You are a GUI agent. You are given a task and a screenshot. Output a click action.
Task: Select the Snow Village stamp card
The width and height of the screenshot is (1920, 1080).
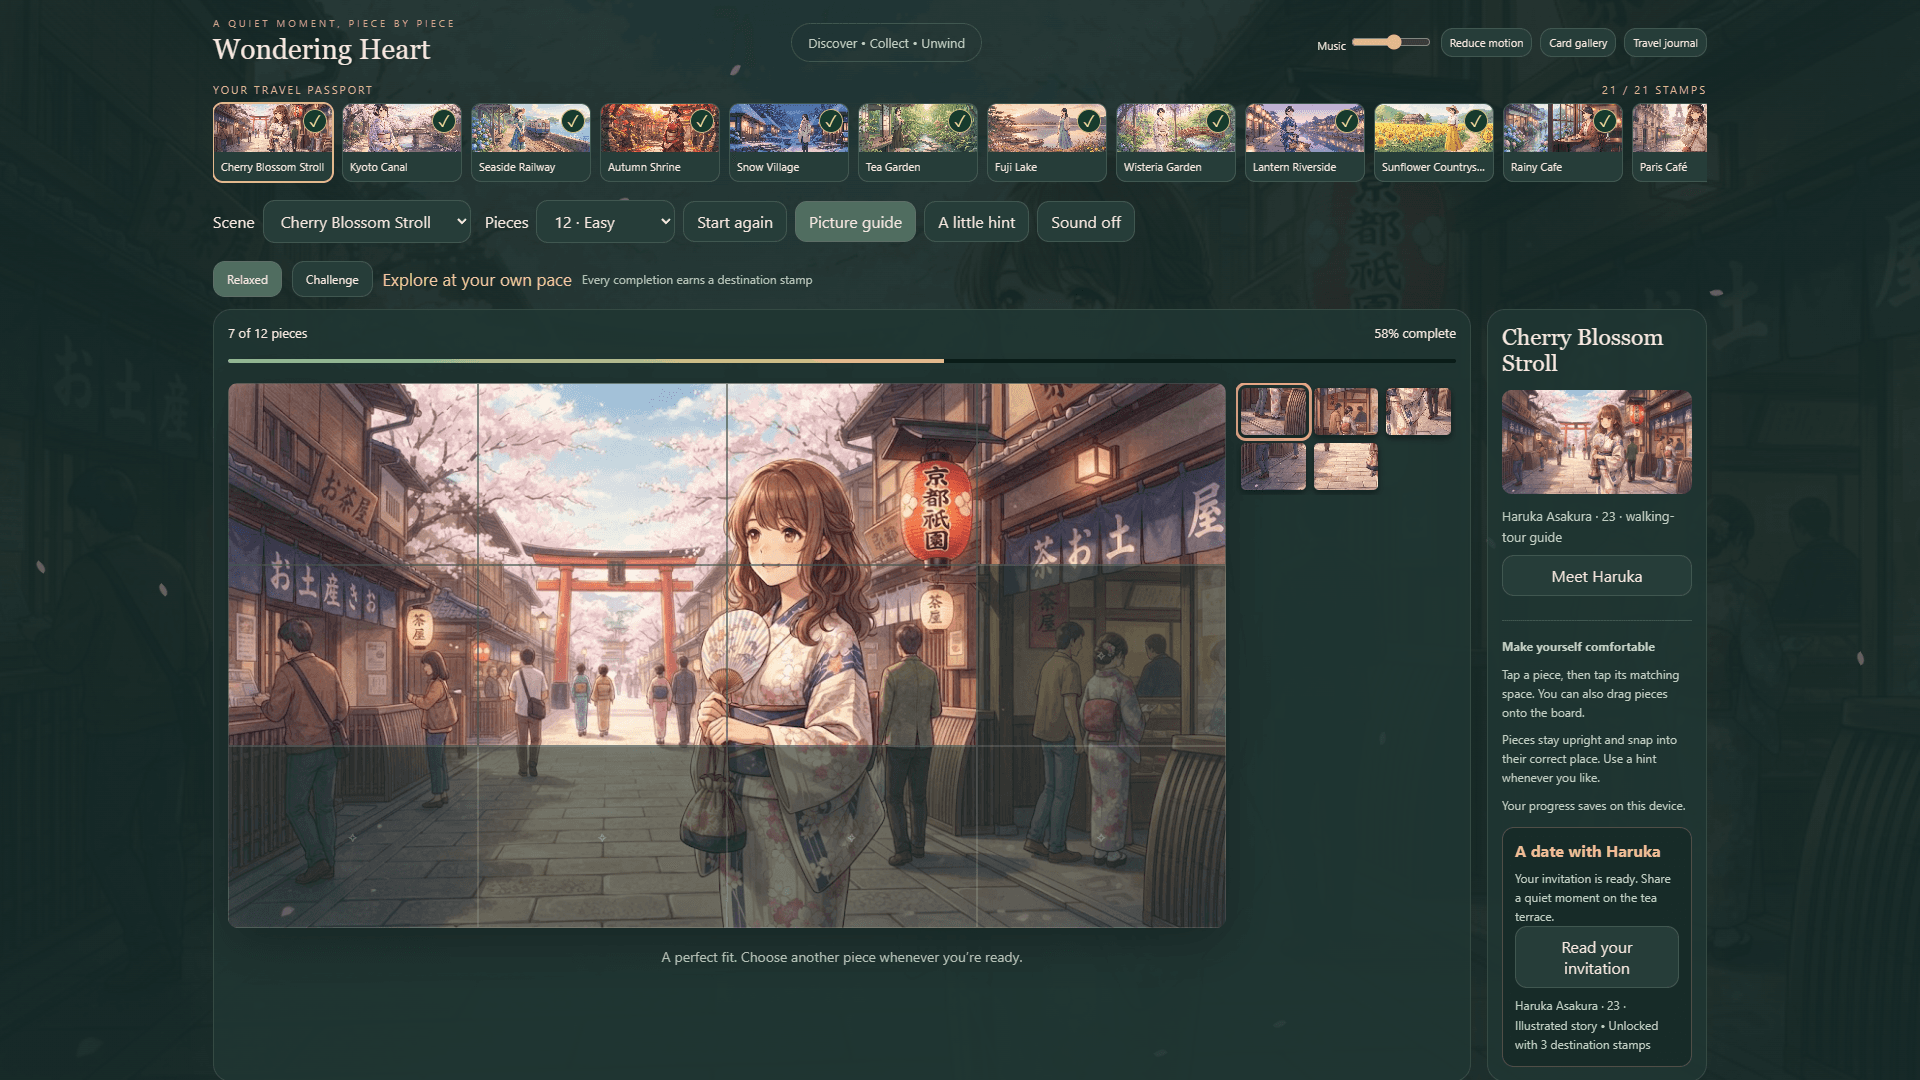[x=789, y=142]
